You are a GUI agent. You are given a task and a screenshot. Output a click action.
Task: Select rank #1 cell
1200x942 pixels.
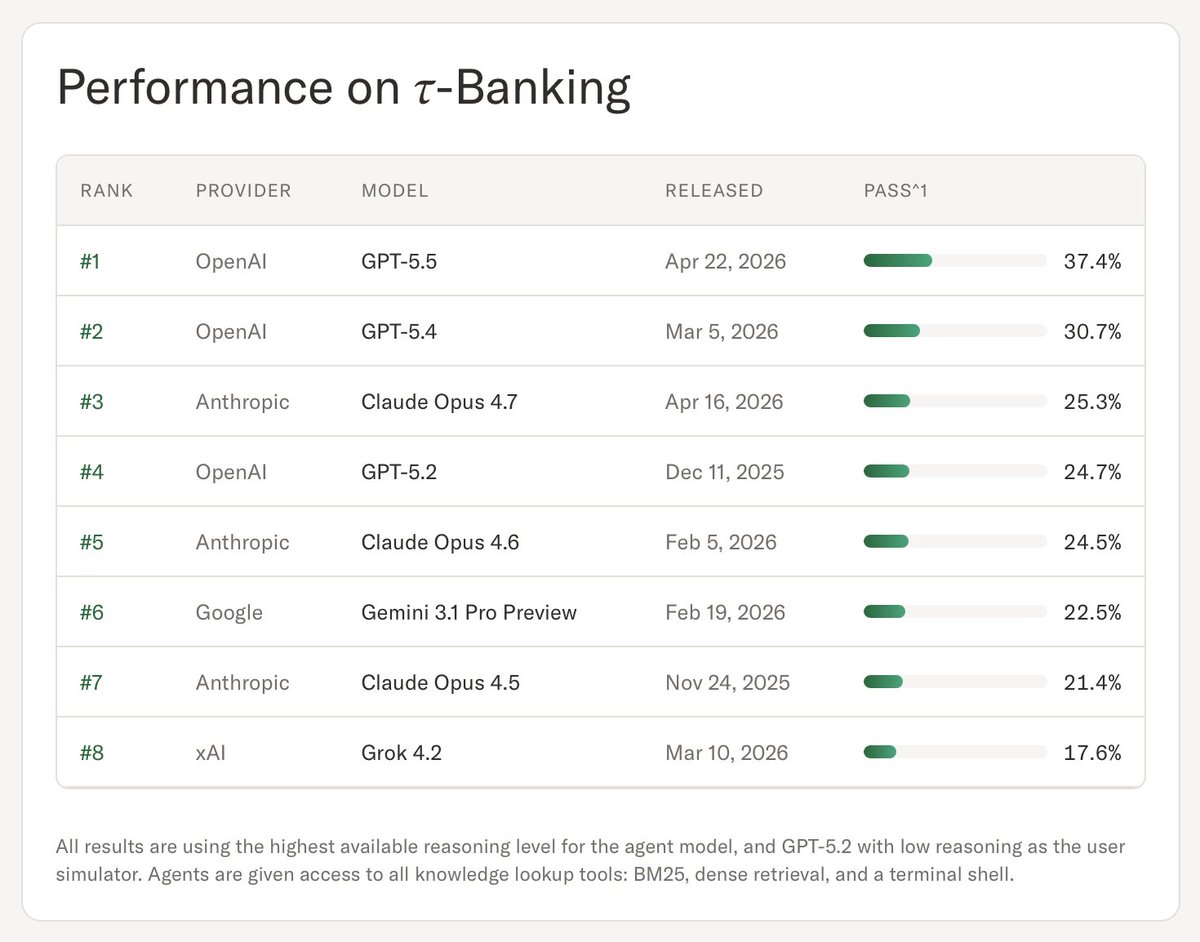92,261
